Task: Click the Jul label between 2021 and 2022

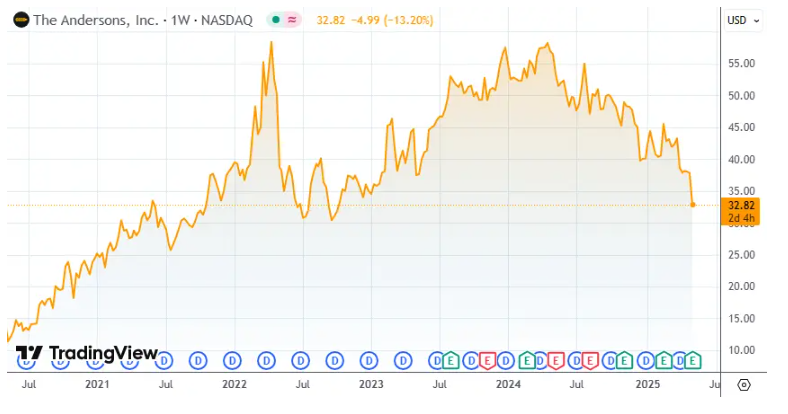Action: 166,384
